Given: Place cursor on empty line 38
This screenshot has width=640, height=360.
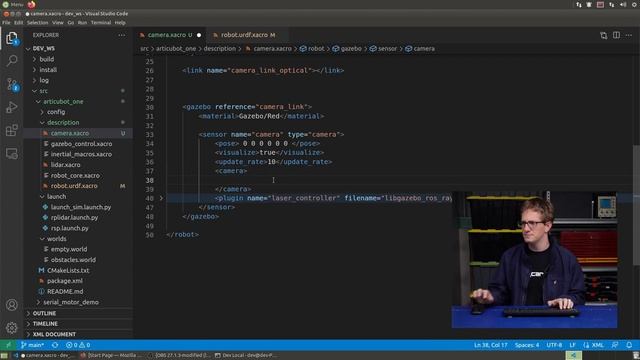Looking at the screenshot, I should (x=310, y=180).
